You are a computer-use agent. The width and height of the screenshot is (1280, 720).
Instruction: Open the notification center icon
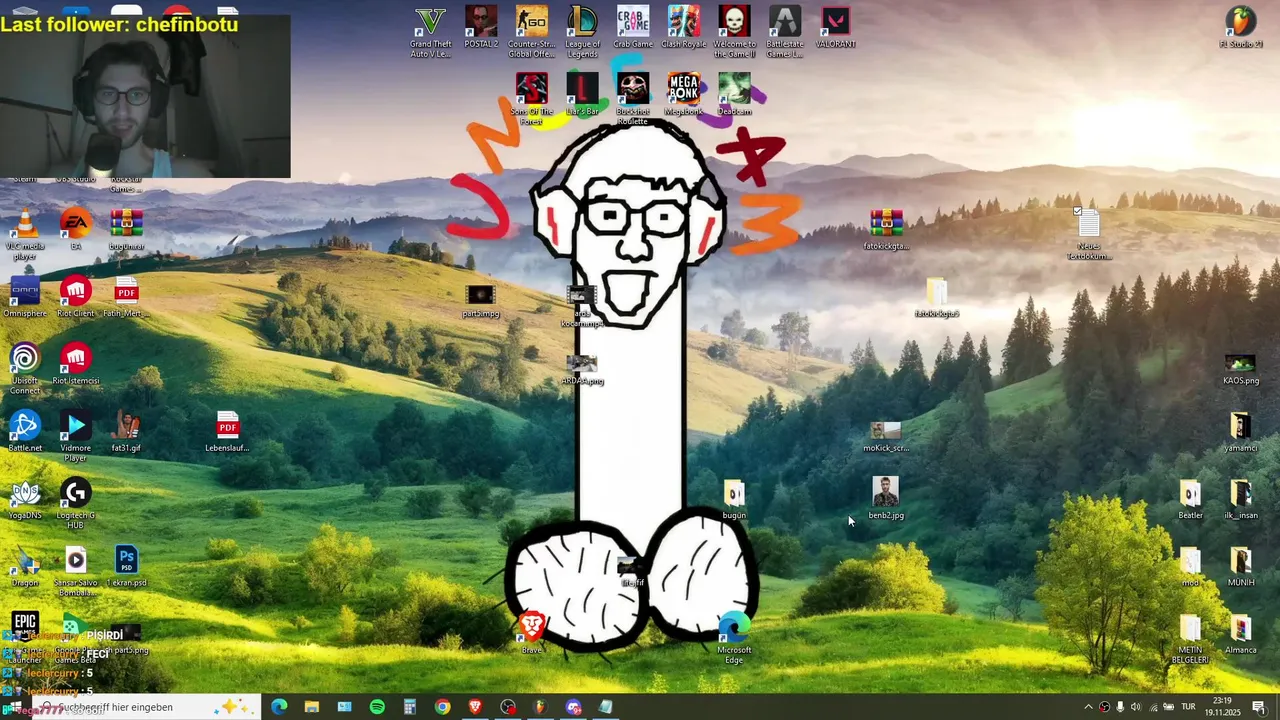[1259, 707]
